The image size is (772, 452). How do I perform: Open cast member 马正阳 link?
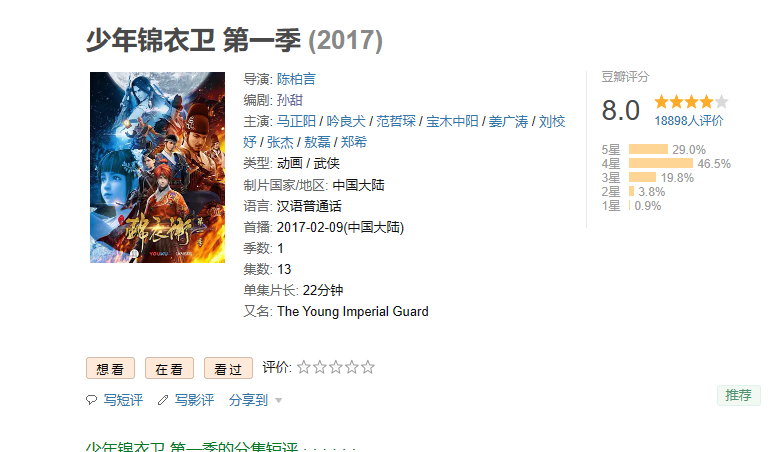[296, 121]
